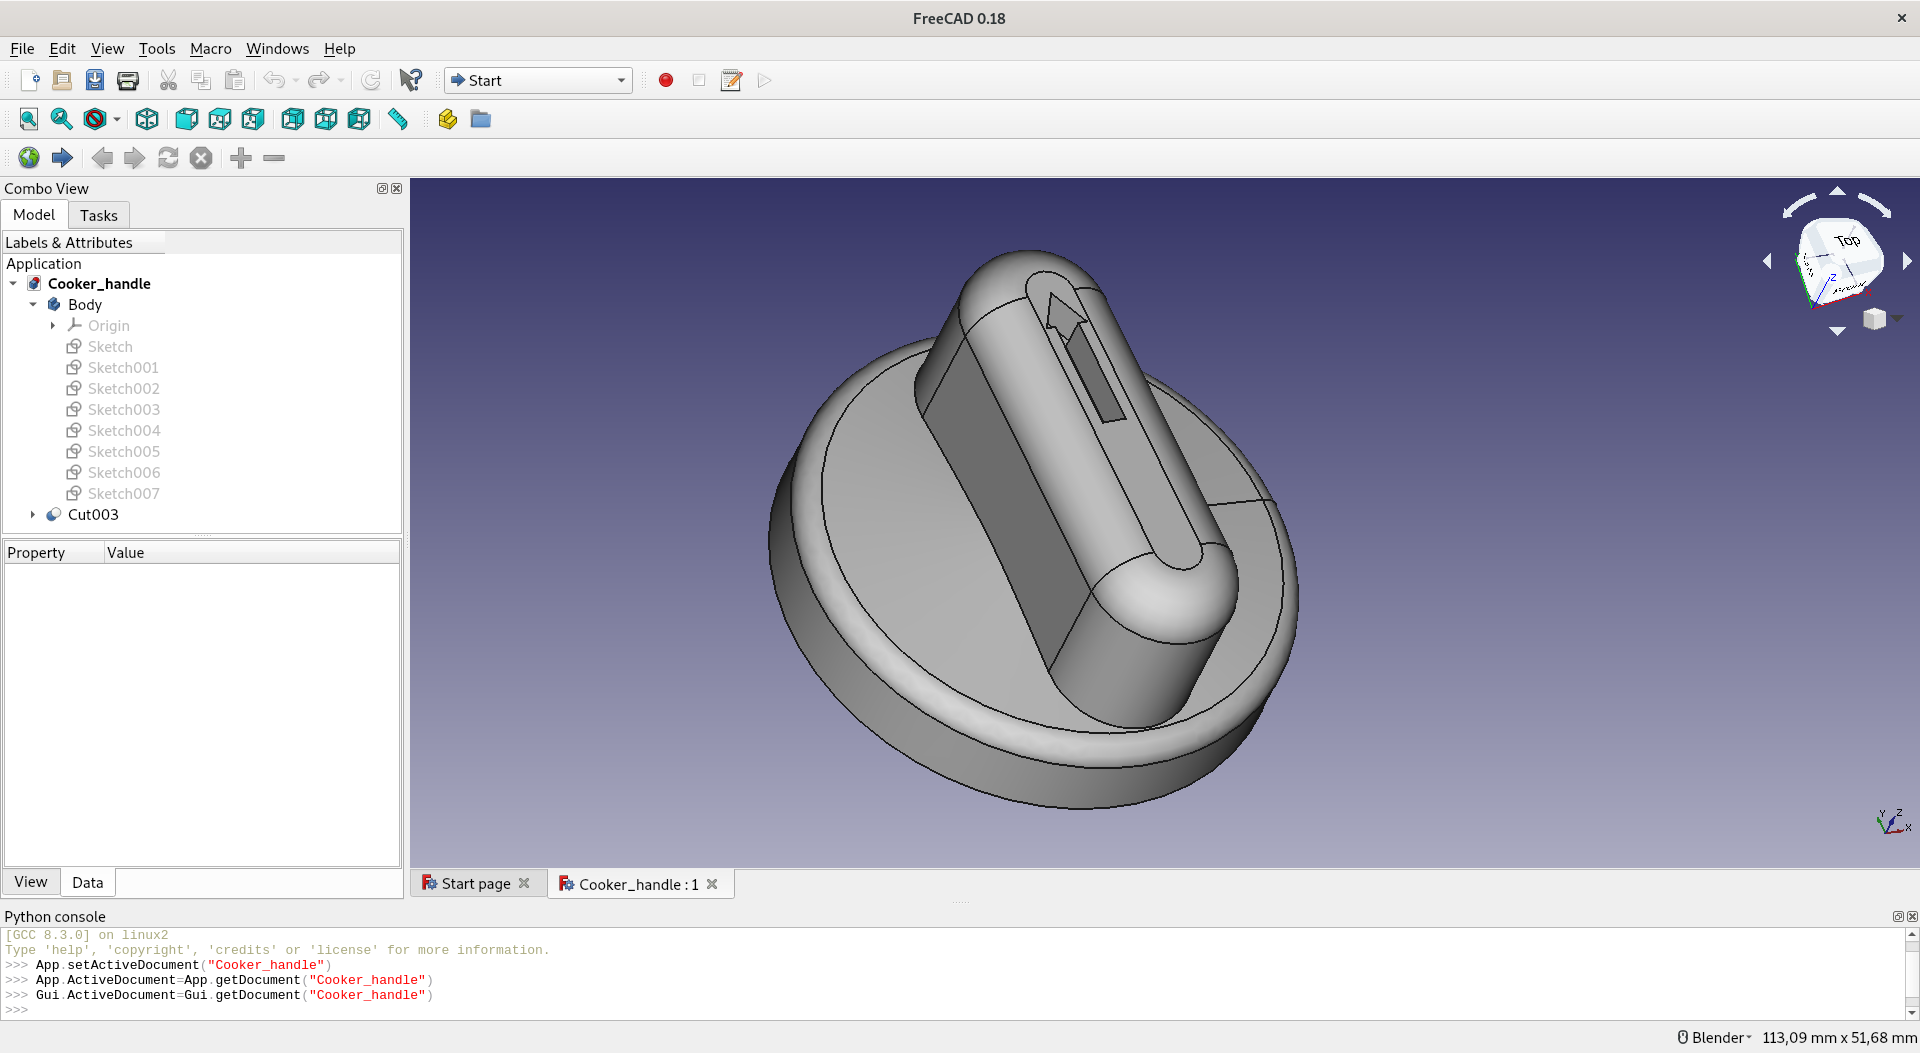Image resolution: width=1920 pixels, height=1053 pixels.
Task: Click the Draw Style icon
Action: click(95, 120)
